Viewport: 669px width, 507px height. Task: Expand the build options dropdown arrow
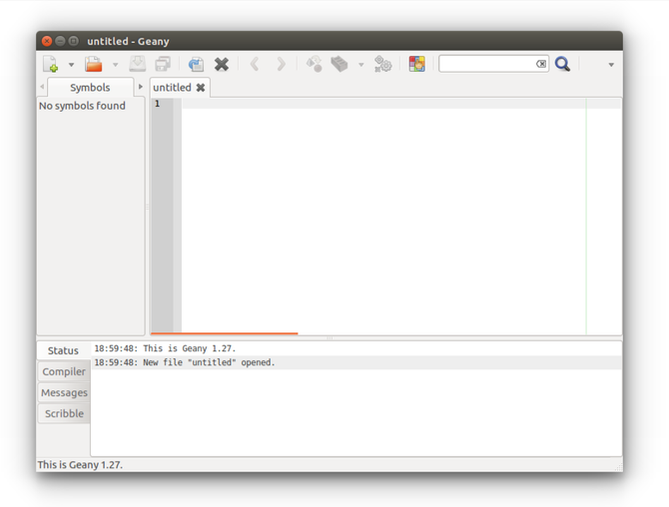(x=361, y=65)
